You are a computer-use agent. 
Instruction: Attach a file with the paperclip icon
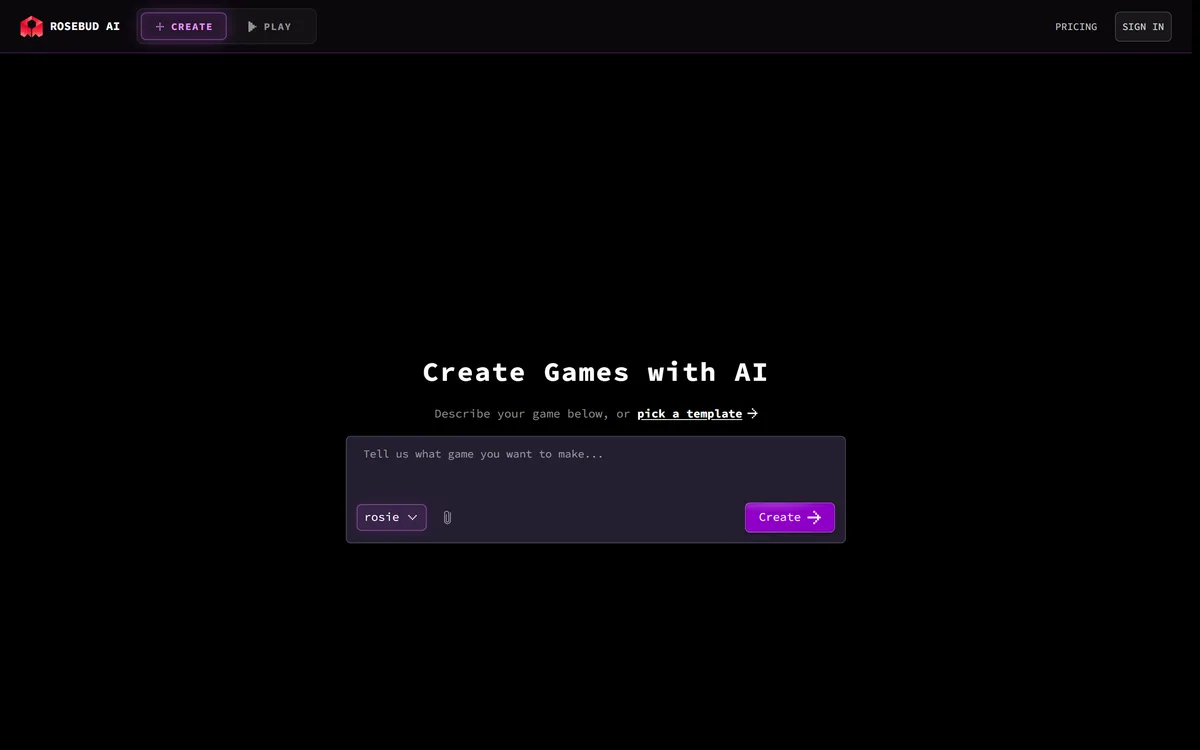point(447,517)
